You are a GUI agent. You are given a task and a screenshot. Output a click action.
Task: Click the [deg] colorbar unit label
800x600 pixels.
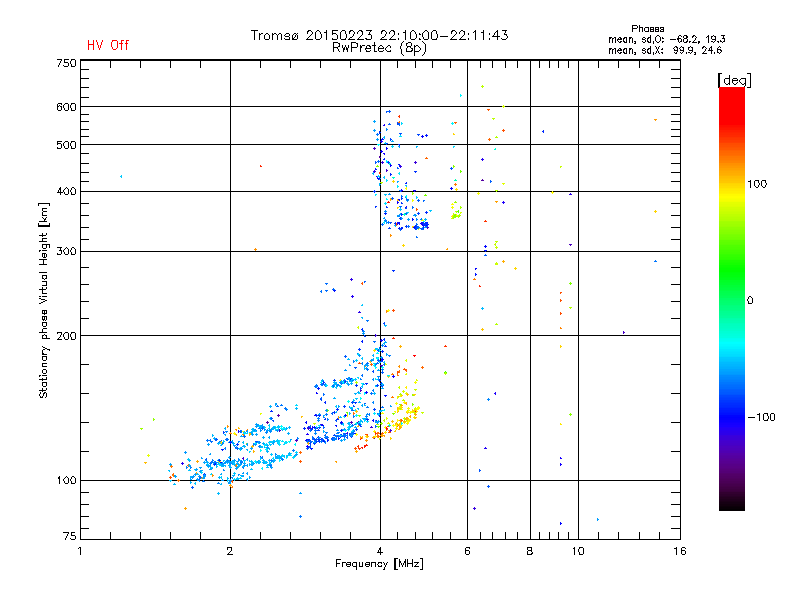point(734,79)
